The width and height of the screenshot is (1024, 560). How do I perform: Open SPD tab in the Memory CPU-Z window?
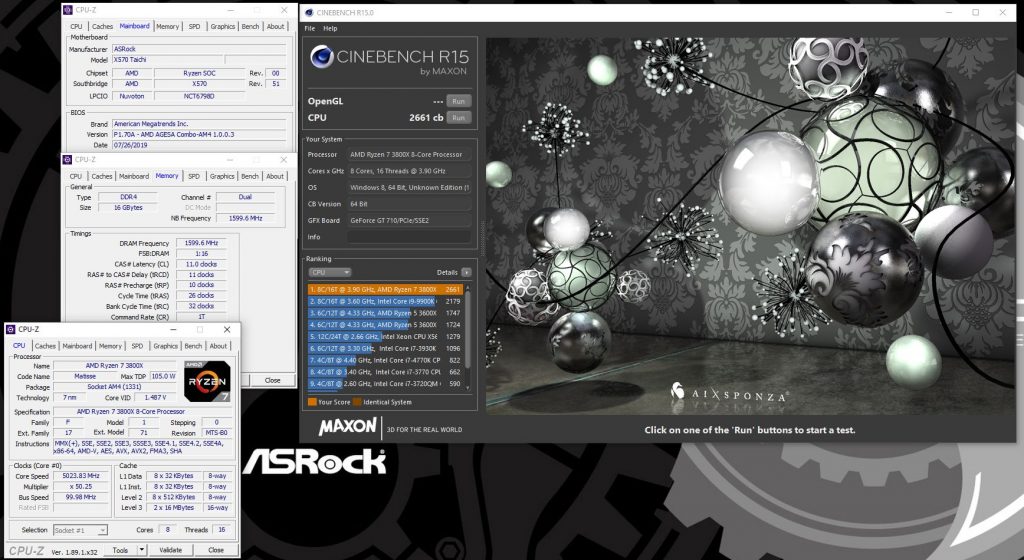(194, 176)
